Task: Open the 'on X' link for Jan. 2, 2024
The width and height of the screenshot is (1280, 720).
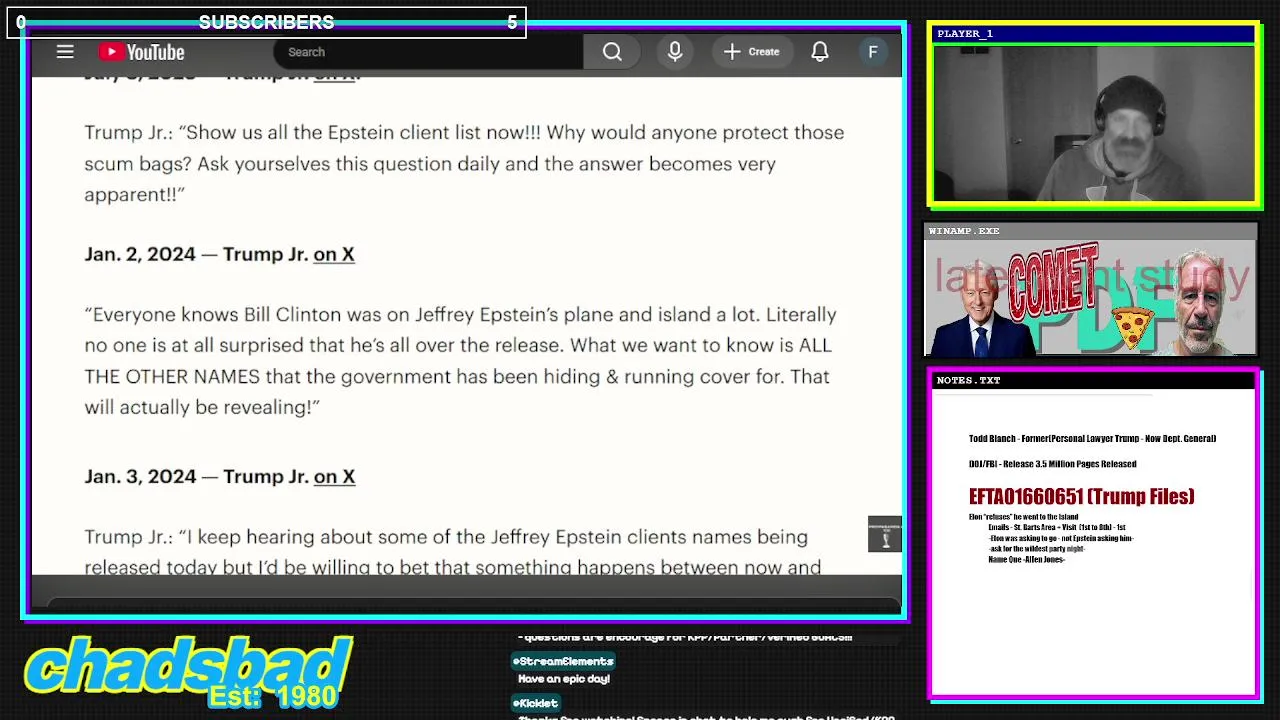Action: [x=334, y=254]
